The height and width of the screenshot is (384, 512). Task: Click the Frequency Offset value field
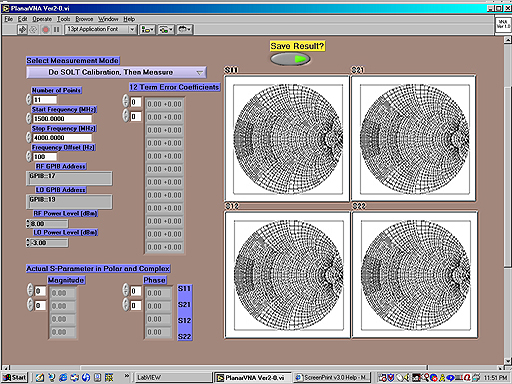tap(45, 157)
